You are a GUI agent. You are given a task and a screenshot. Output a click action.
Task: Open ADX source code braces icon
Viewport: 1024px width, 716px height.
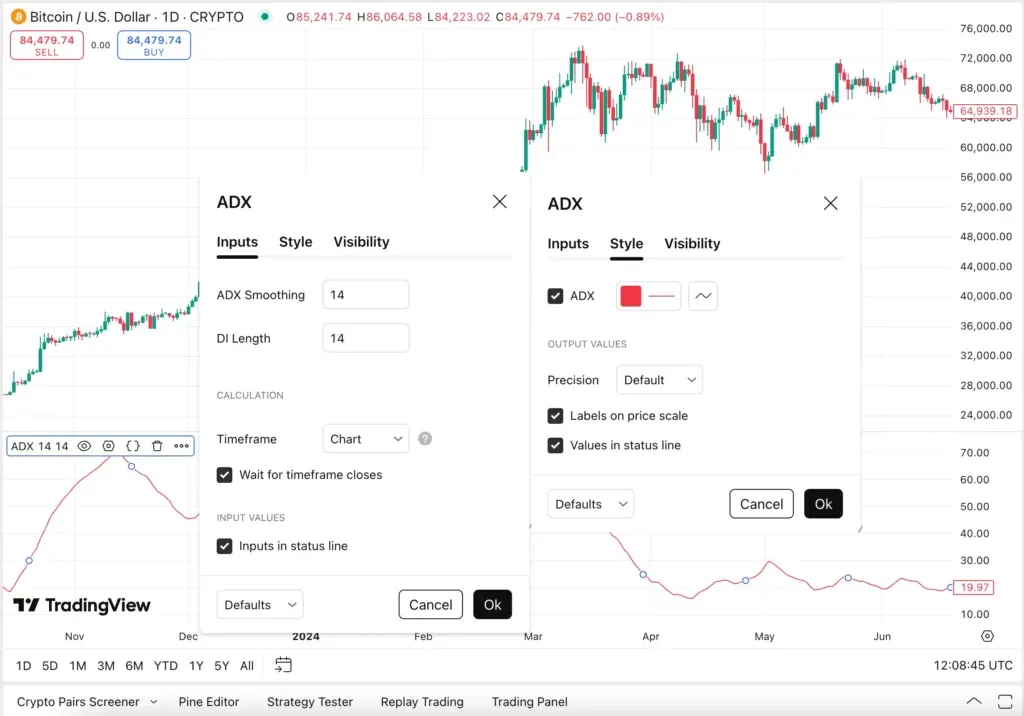[133, 446]
